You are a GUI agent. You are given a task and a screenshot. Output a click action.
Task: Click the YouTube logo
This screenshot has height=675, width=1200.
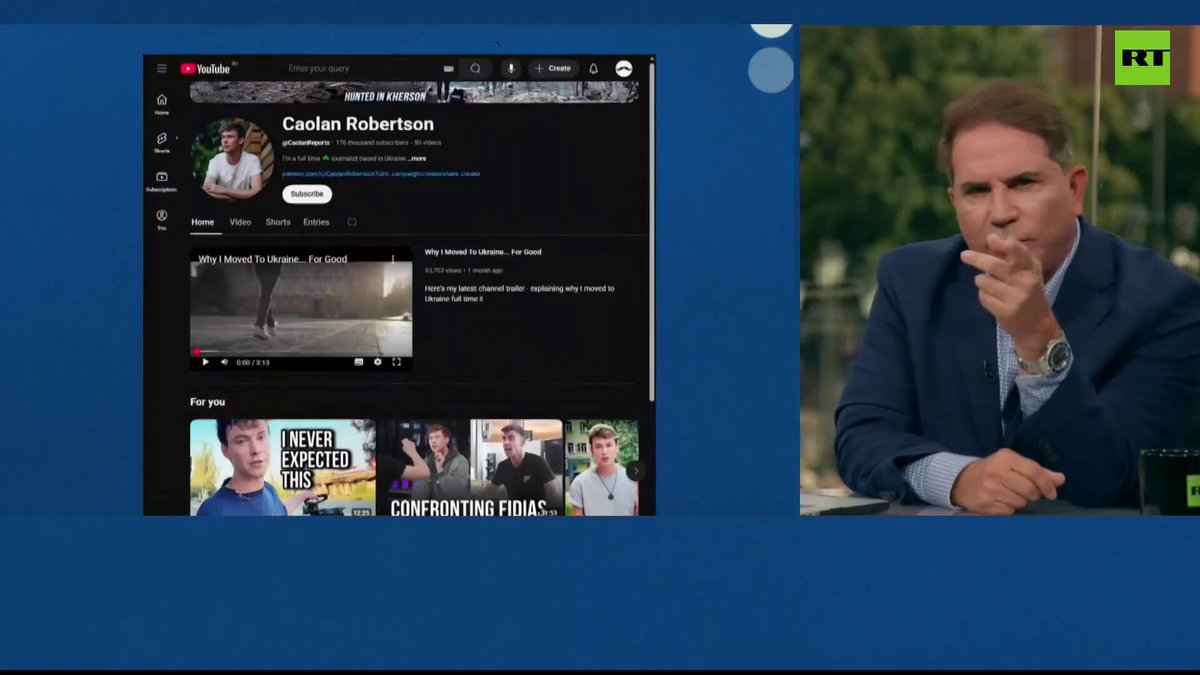tap(206, 69)
